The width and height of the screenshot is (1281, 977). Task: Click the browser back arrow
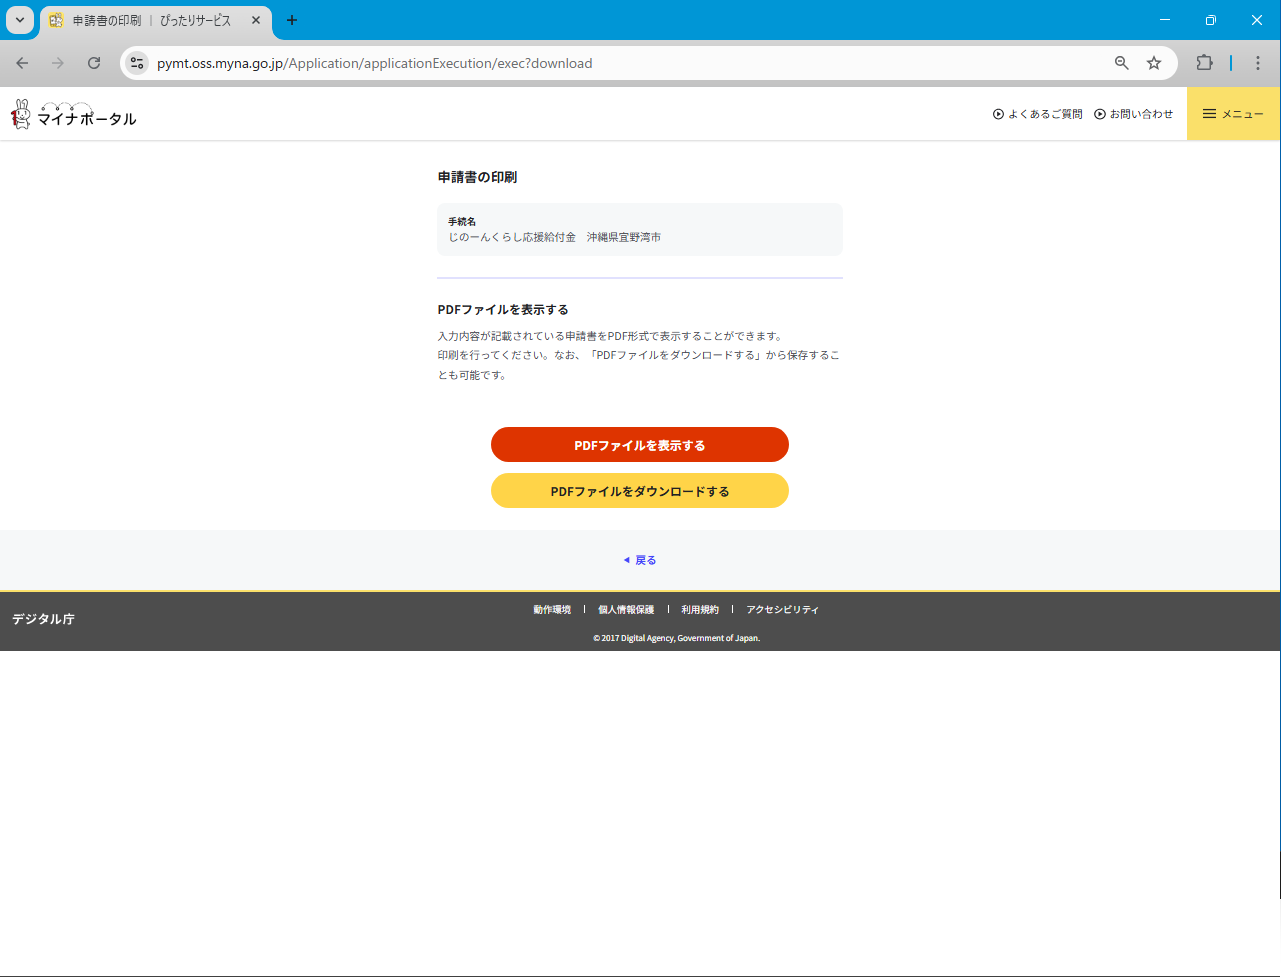tap(22, 63)
